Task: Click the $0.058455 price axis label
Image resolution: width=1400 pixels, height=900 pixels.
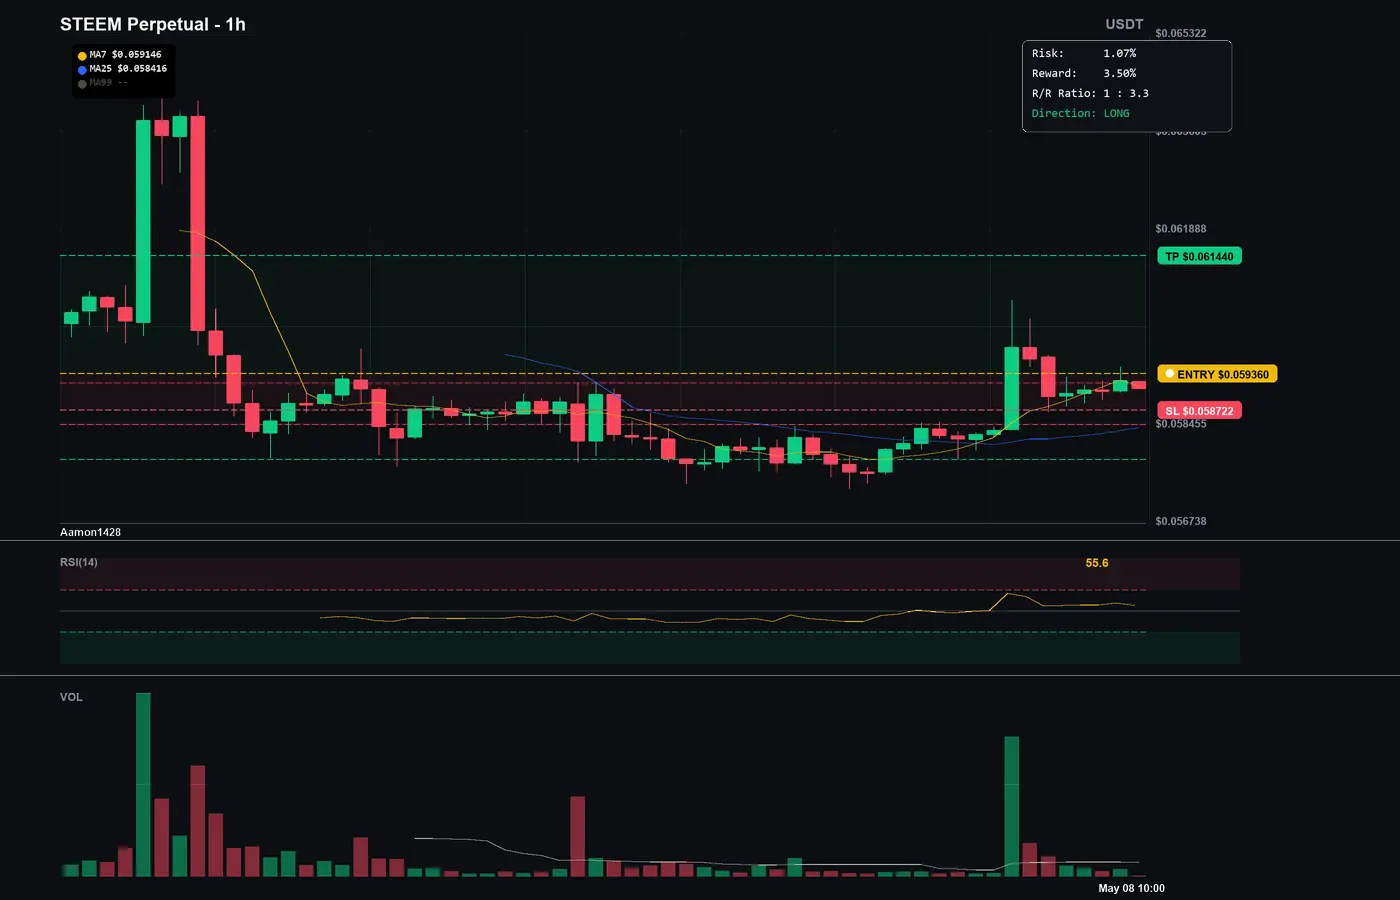Action: click(x=1181, y=424)
